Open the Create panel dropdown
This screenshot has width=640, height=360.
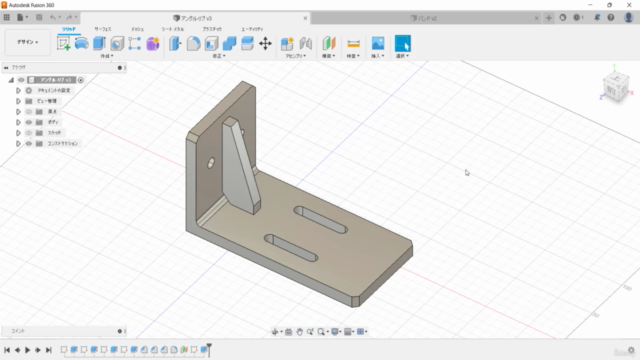pyautogui.click(x=107, y=56)
